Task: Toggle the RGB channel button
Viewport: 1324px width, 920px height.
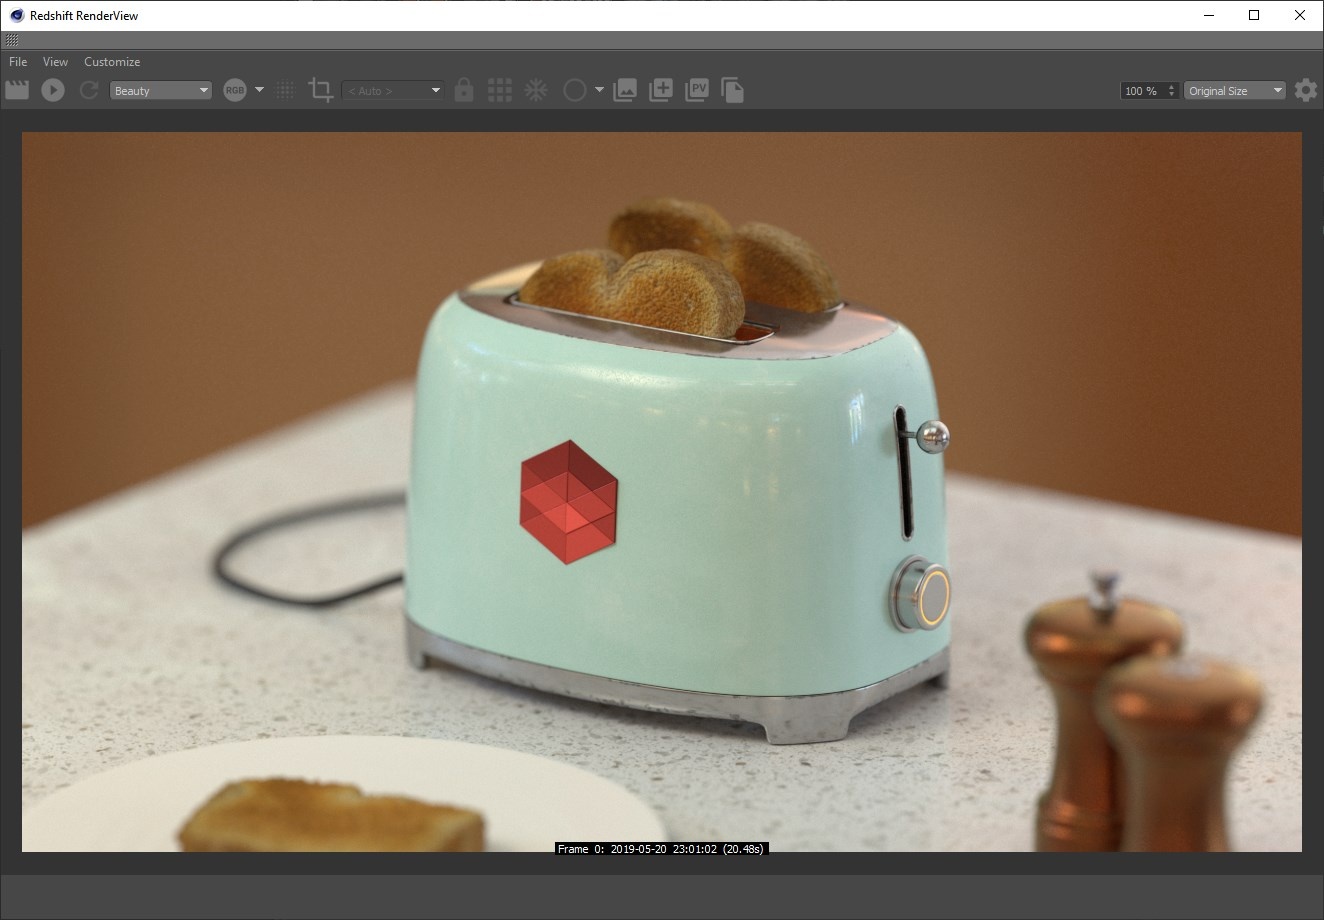Action: [235, 90]
